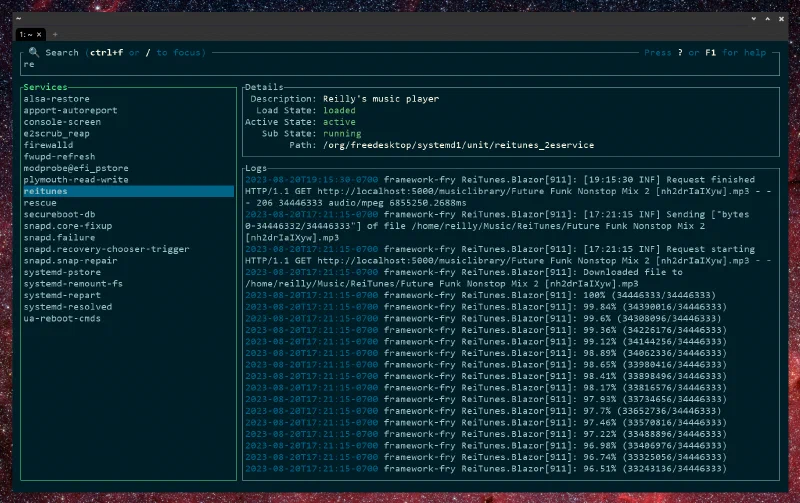The height and width of the screenshot is (503, 800).
Task: Focus the search input containing 're'
Action: [400, 64]
